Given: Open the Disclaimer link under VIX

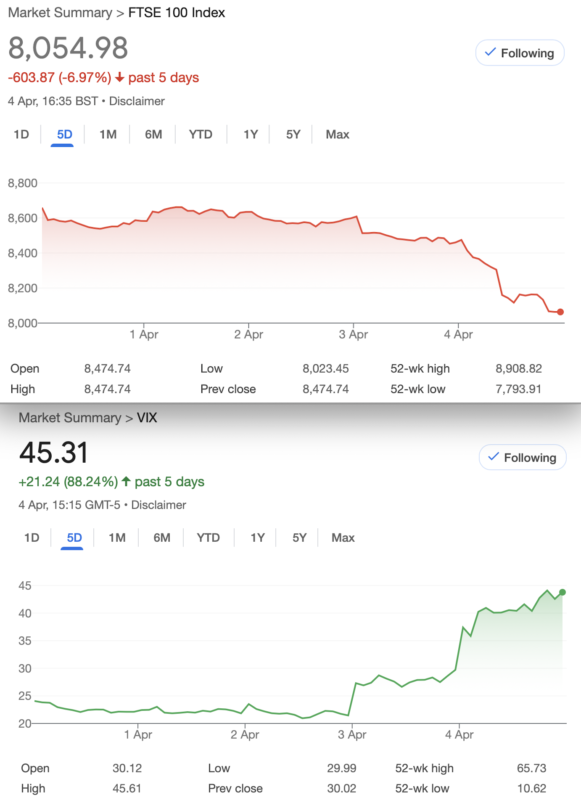Looking at the screenshot, I should click(159, 505).
